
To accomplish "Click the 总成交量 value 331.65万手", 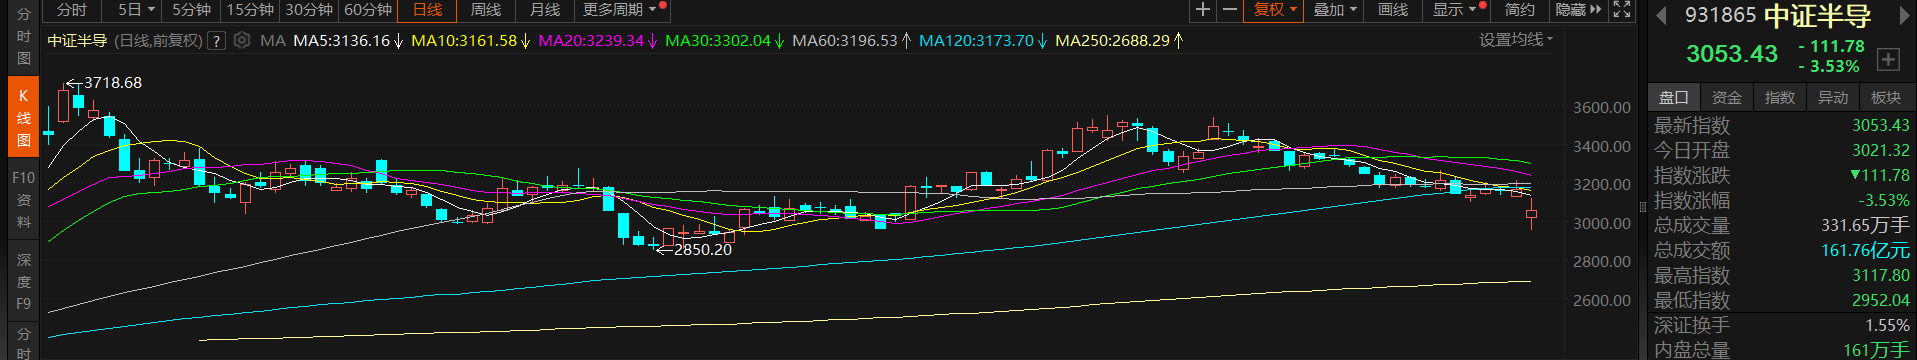I will pos(1866,225).
